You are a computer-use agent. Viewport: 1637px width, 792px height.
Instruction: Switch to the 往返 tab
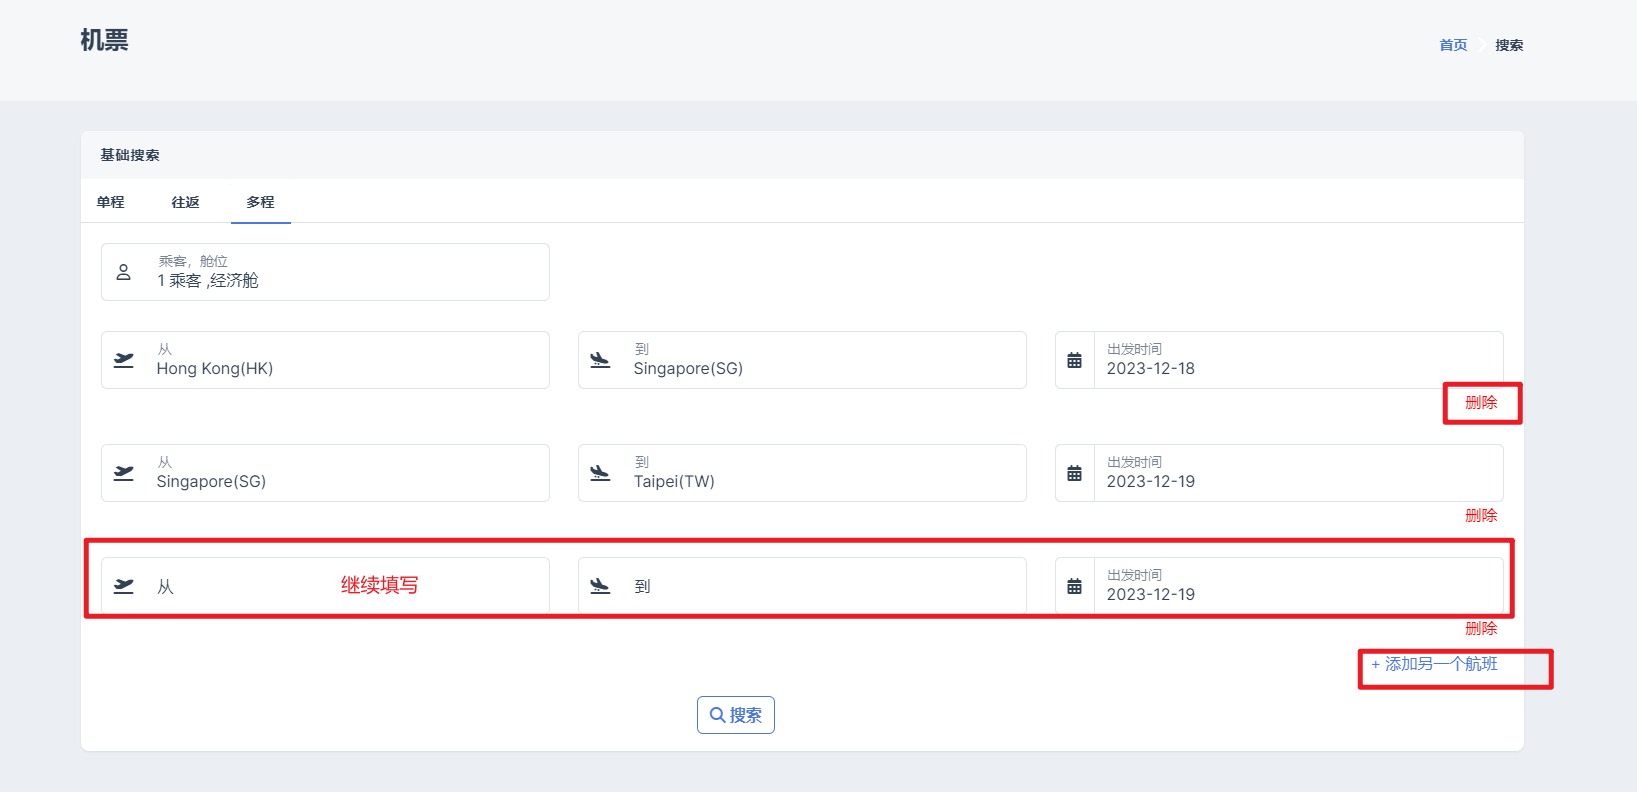pyautogui.click(x=185, y=202)
